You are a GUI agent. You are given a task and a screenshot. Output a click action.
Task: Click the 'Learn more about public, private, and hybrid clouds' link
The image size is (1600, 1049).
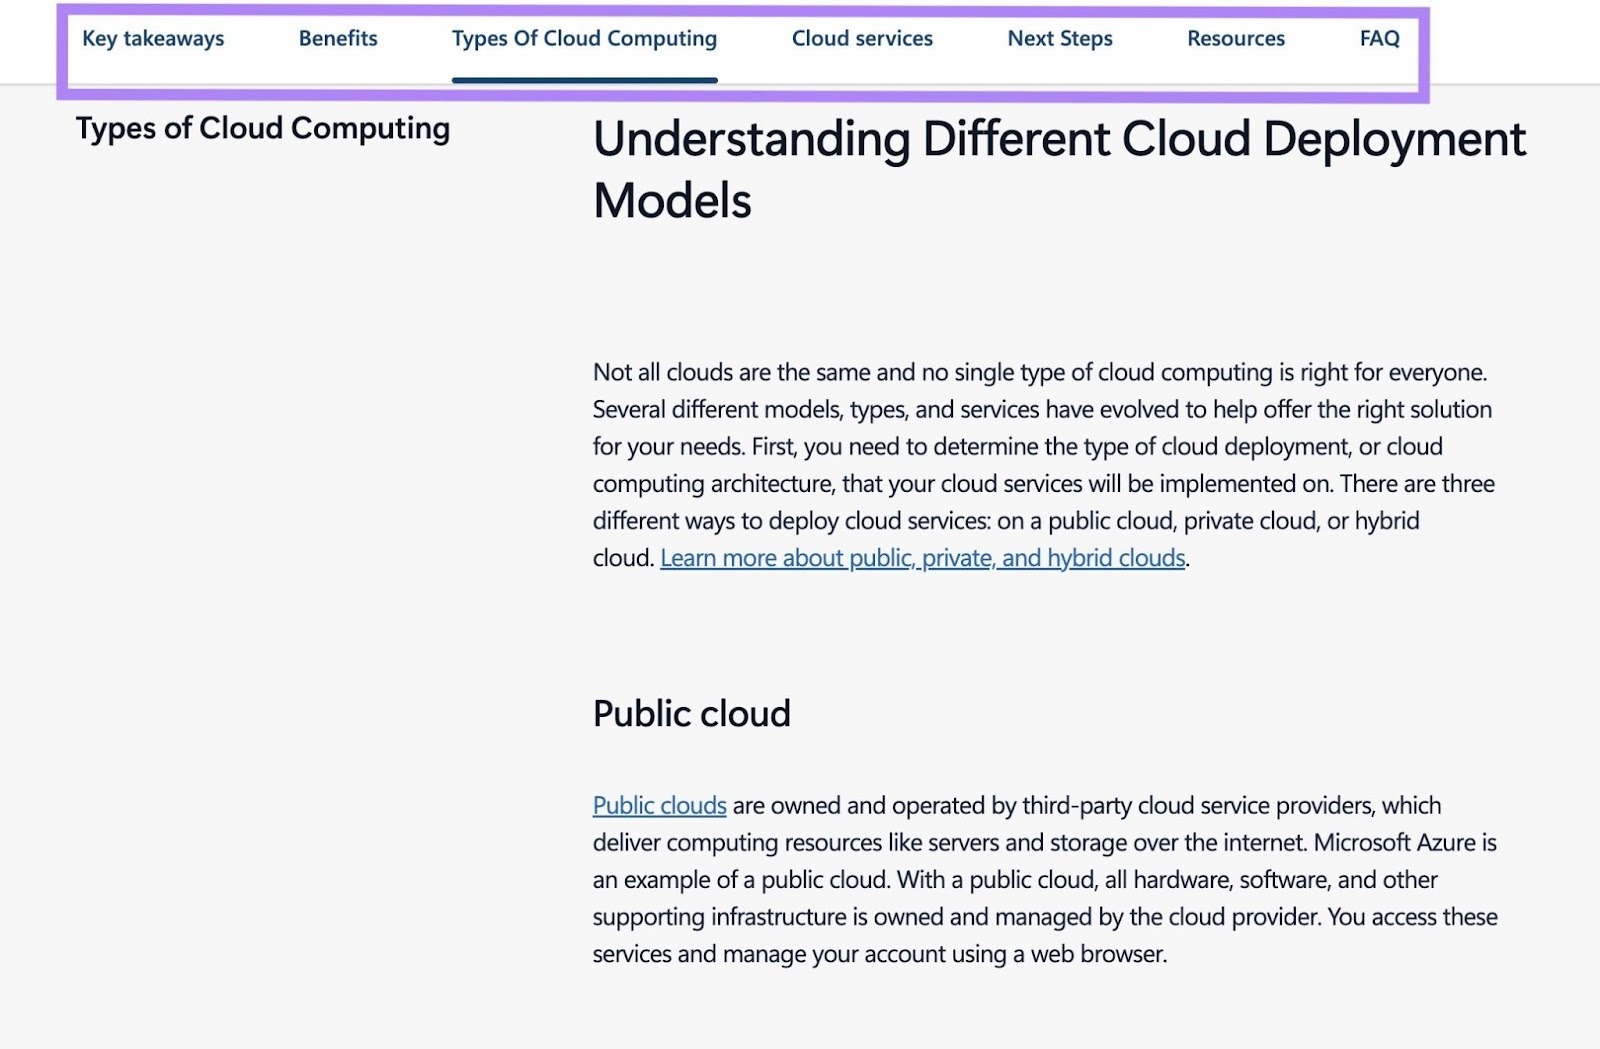pyautogui.click(x=923, y=558)
